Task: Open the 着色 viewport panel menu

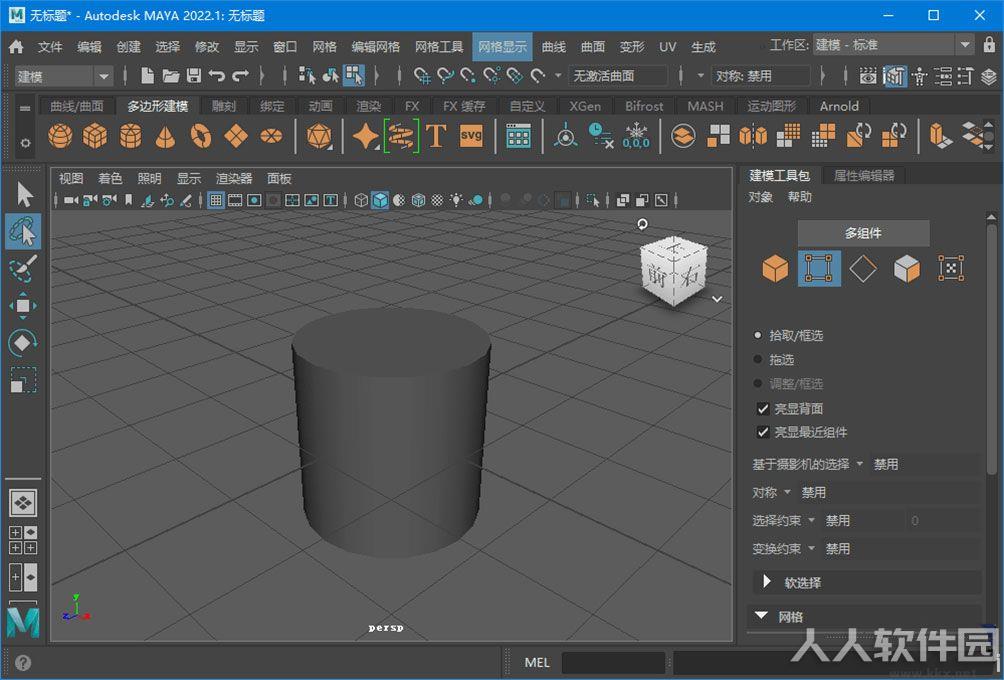Action: [110, 179]
